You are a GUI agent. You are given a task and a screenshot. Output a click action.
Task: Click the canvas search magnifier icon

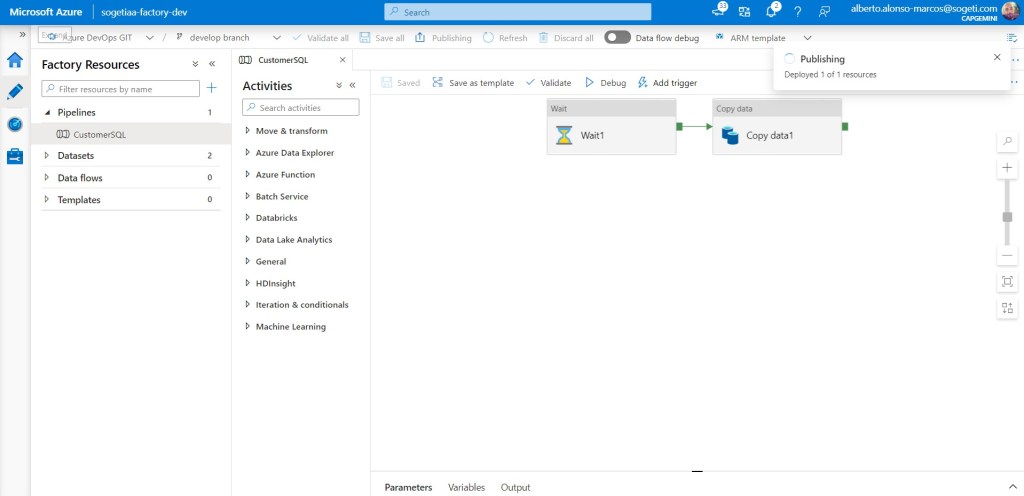[1007, 142]
